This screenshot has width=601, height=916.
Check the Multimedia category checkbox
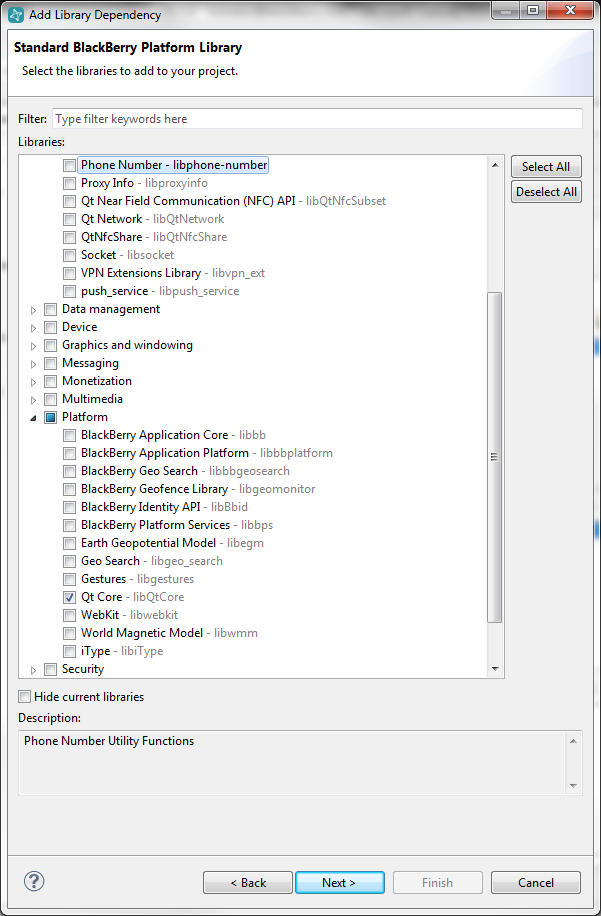click(x=51, y=400)
